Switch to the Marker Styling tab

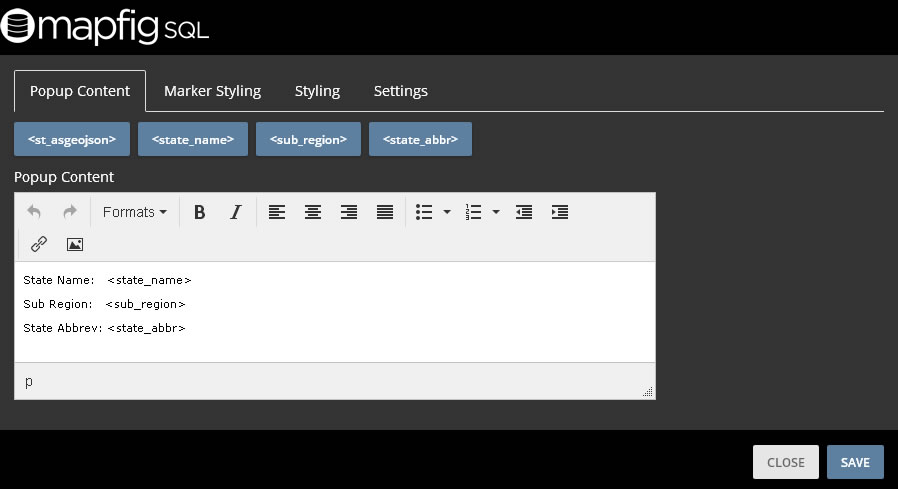[x=212, y=91]
